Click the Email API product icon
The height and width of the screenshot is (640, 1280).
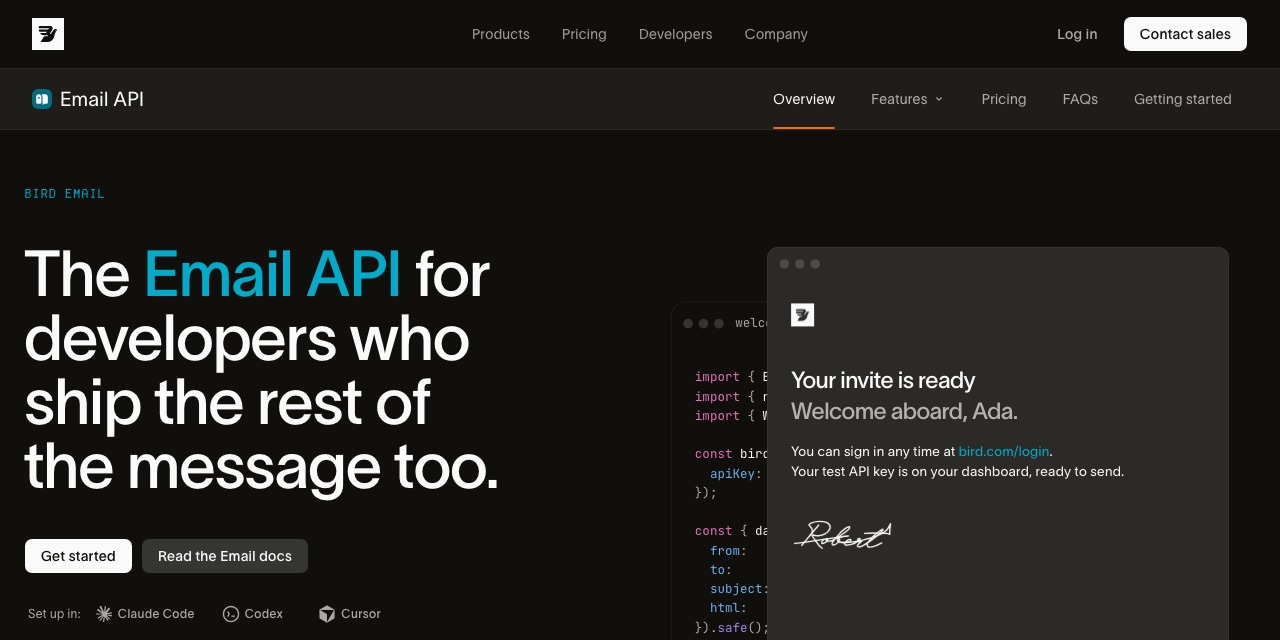42,99
